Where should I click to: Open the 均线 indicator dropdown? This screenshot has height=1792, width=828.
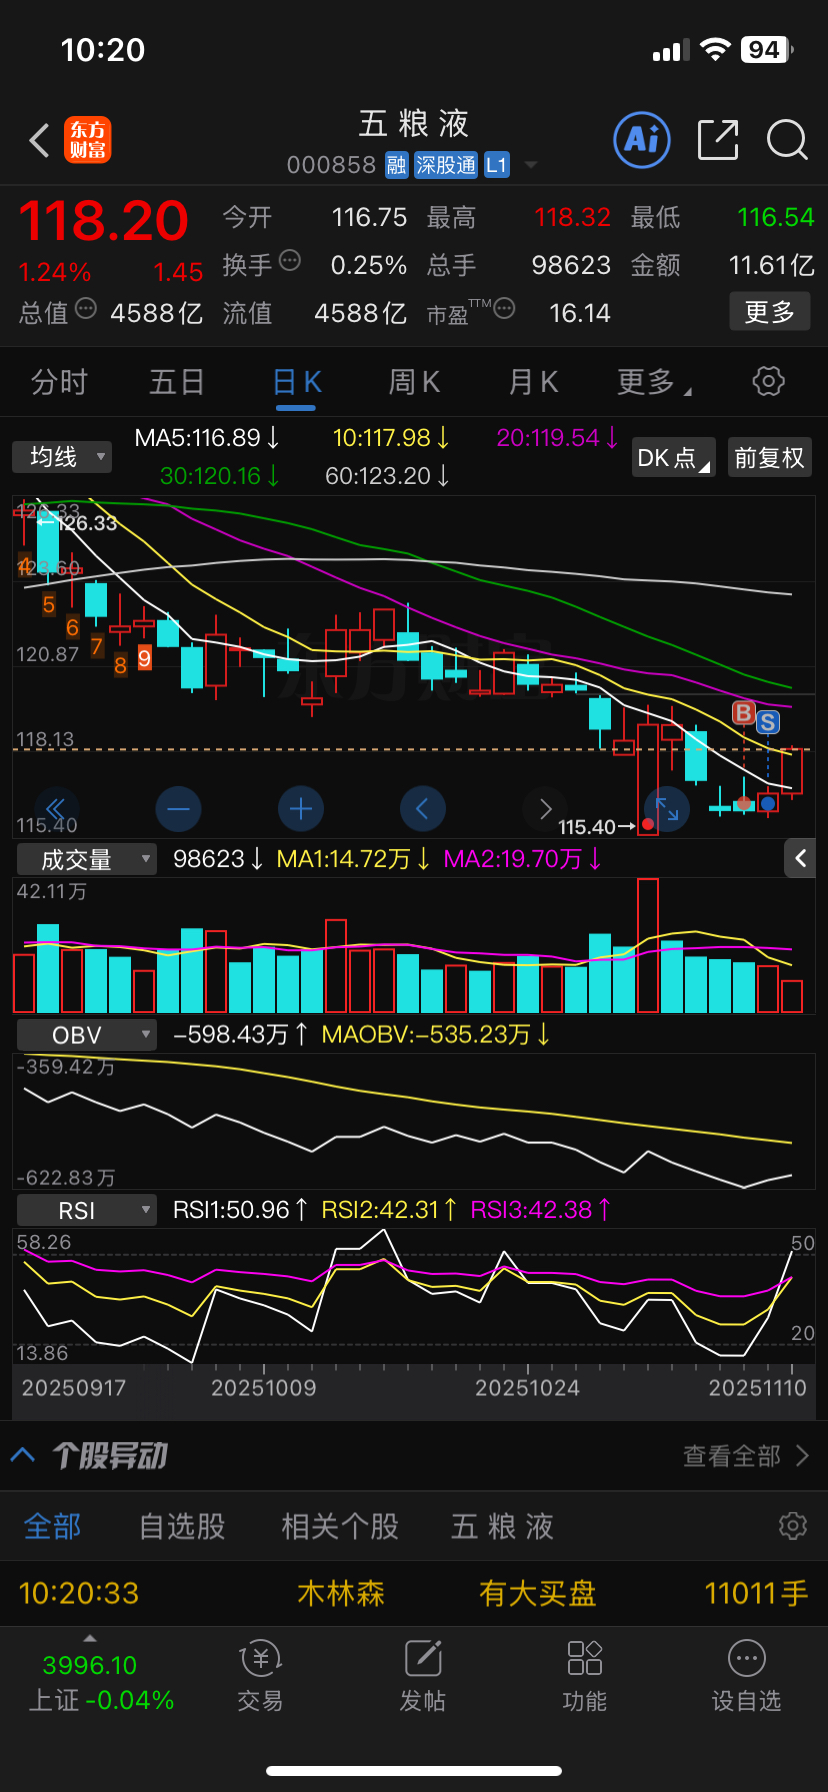coord(62,457)
